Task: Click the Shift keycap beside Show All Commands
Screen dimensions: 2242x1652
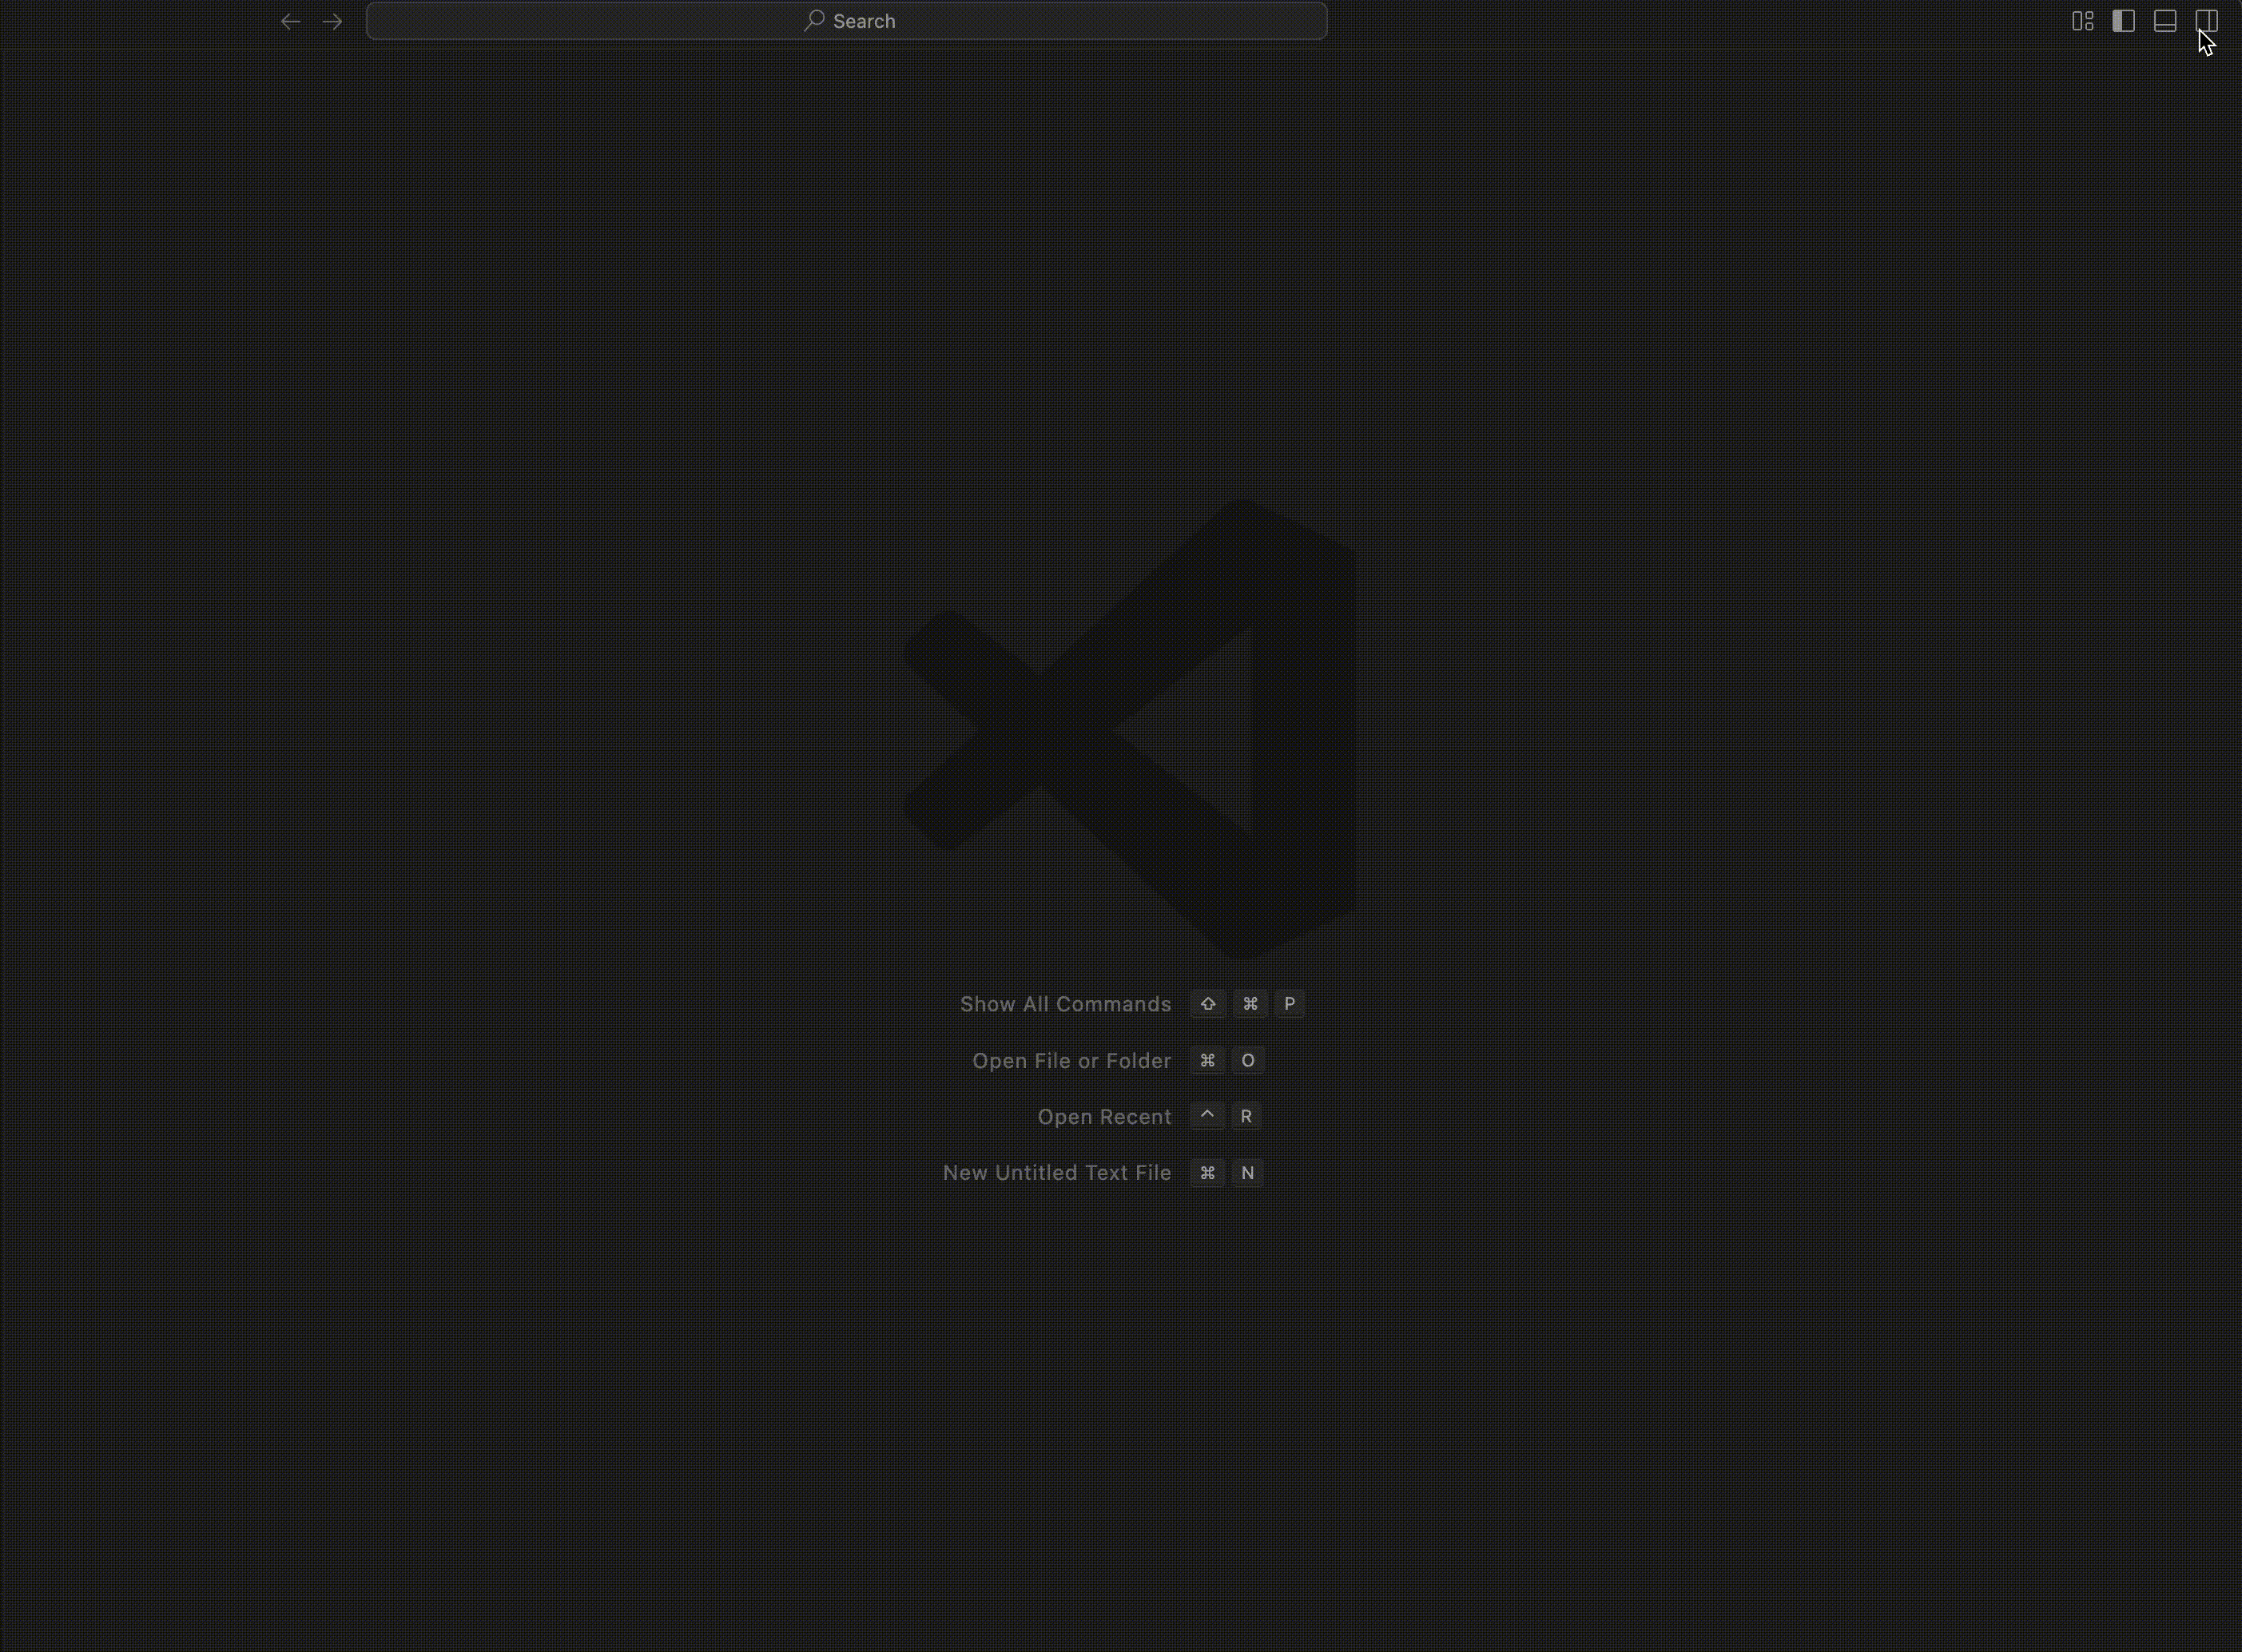Action: (x=1208, y=1004)
